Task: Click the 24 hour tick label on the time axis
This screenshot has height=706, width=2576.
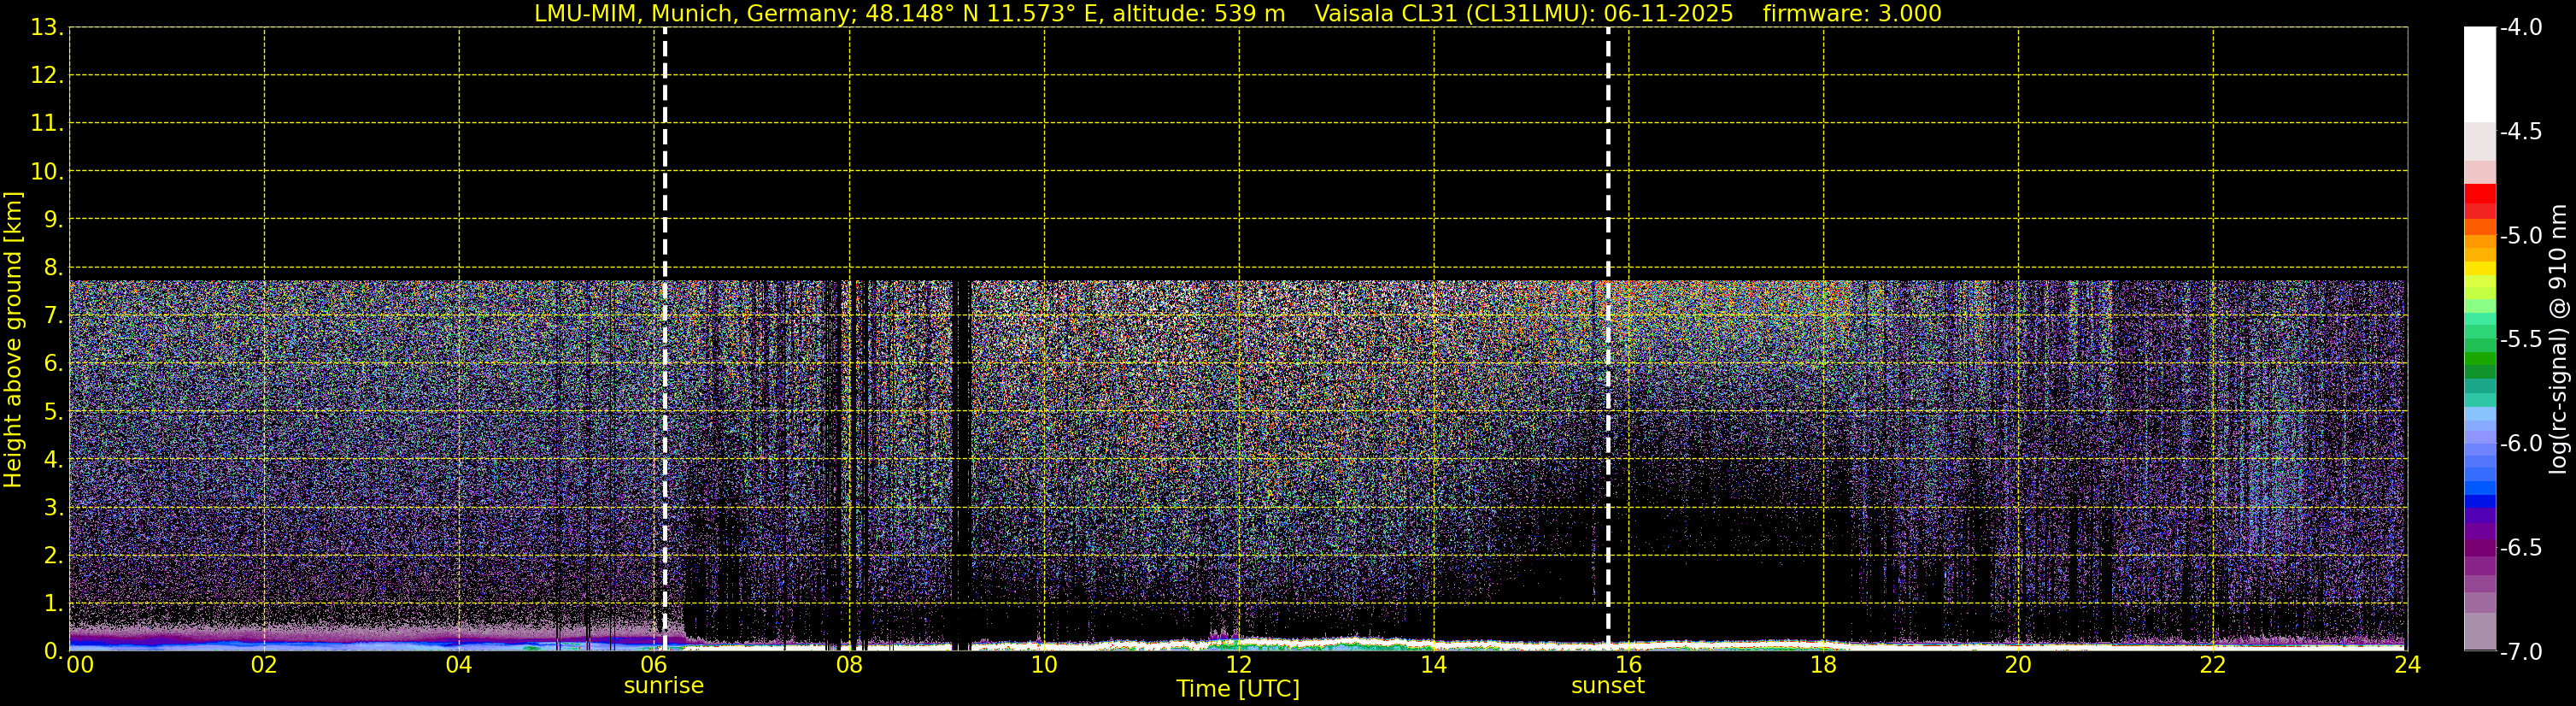Action: click(2406, 665)
